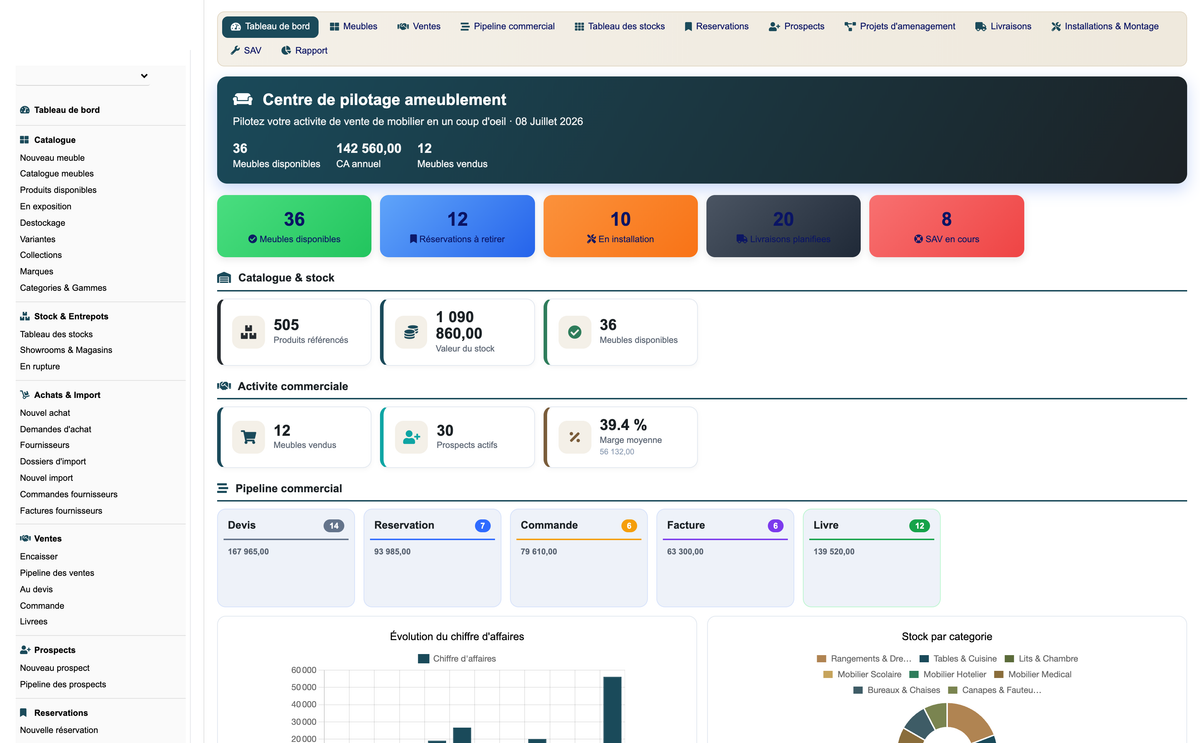
Task: Open Projets d'amenagement tab
Action: pyautogui.click(x=899, y=26)
